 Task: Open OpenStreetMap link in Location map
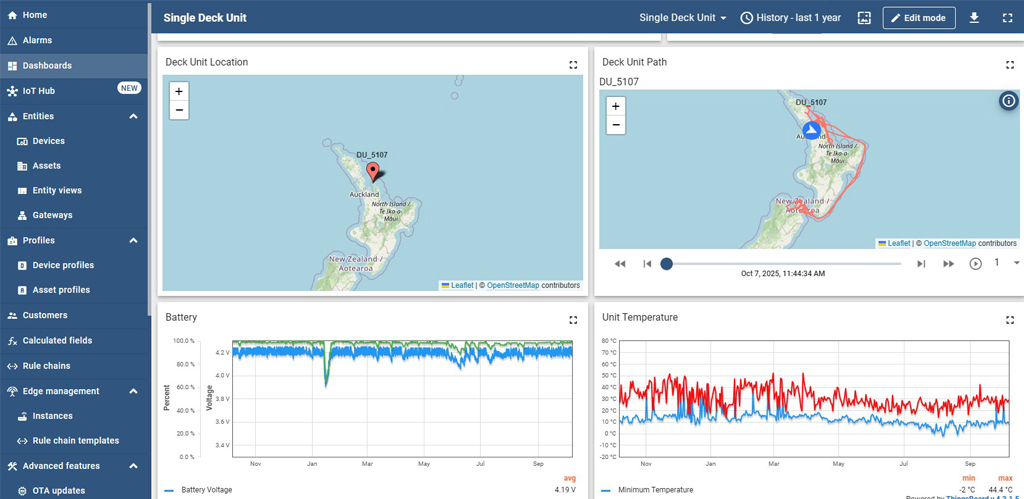coord(513,285)
